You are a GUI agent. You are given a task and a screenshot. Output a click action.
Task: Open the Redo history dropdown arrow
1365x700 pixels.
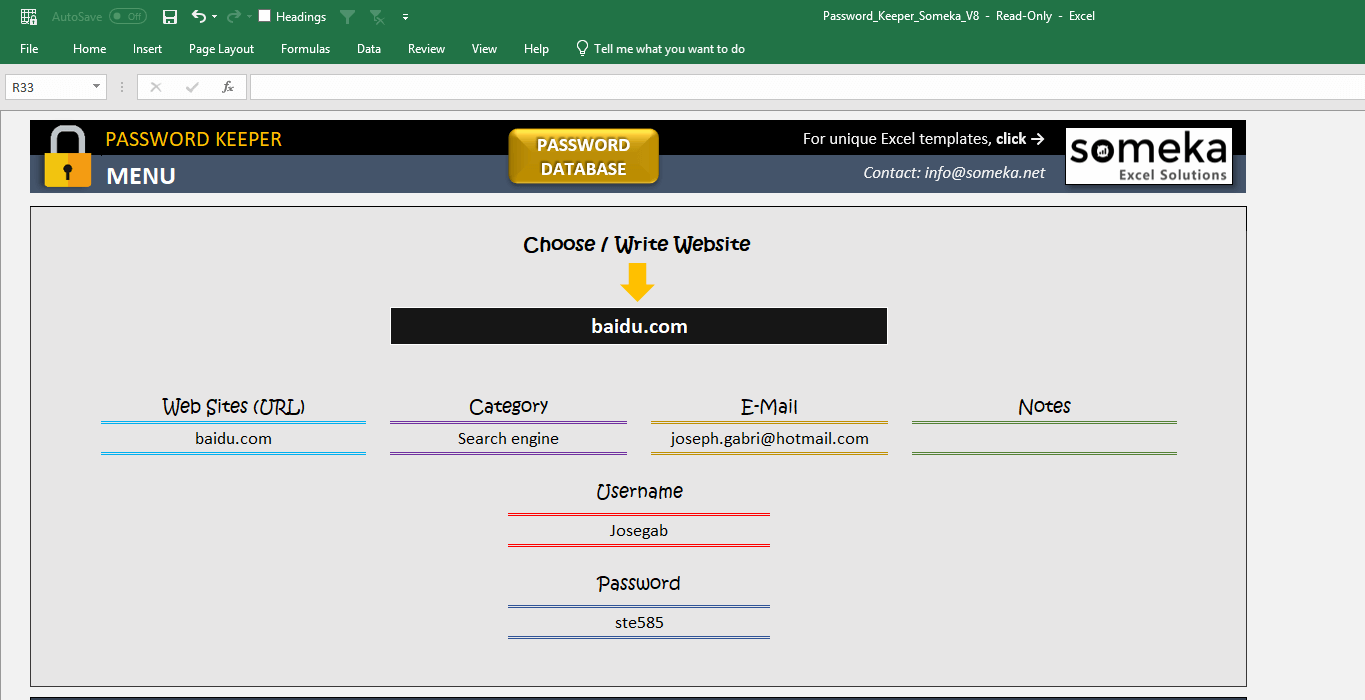click(x=249, y=17)
